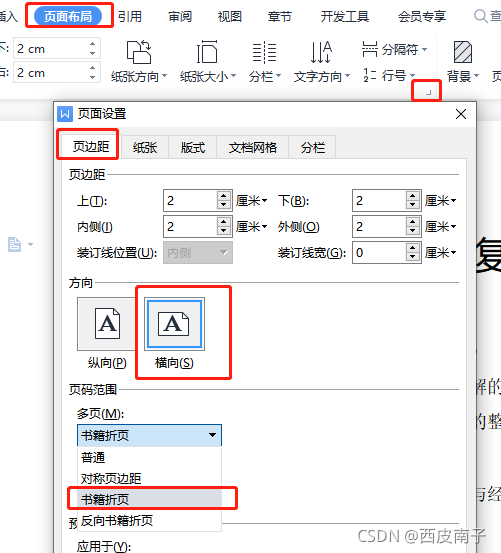
Task: Collapse the 多页 combo box showing 书籍折页
Action: point(149,435)
